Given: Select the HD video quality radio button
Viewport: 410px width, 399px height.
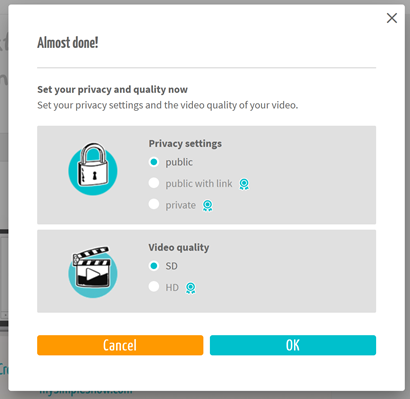Looking at the screenshot, I should (154, 286).
